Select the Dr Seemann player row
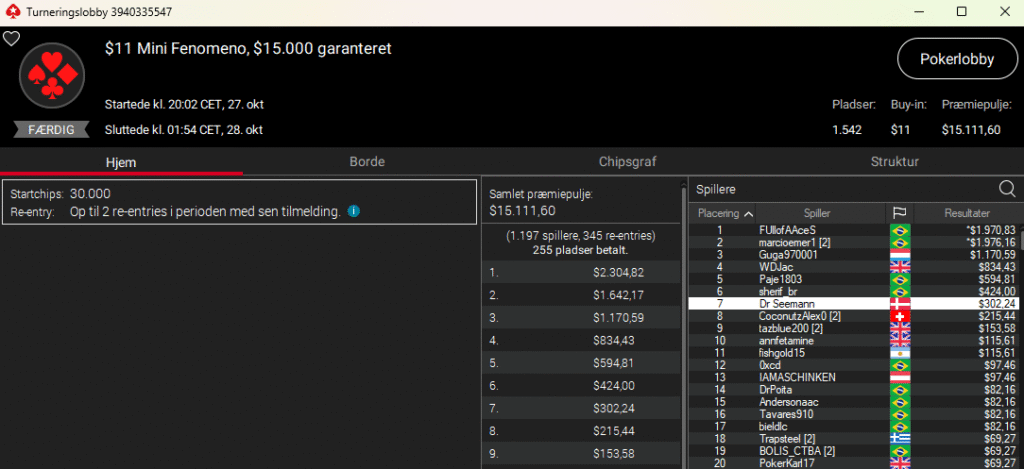 click(x=787, y=303)
